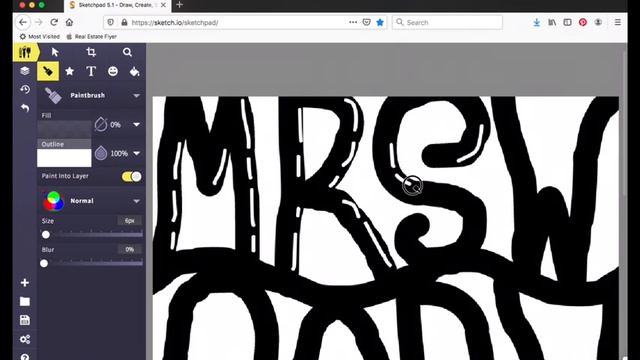Select the Text tool
The height and width of the screenshot is (360, 640).
pos(91,71)
